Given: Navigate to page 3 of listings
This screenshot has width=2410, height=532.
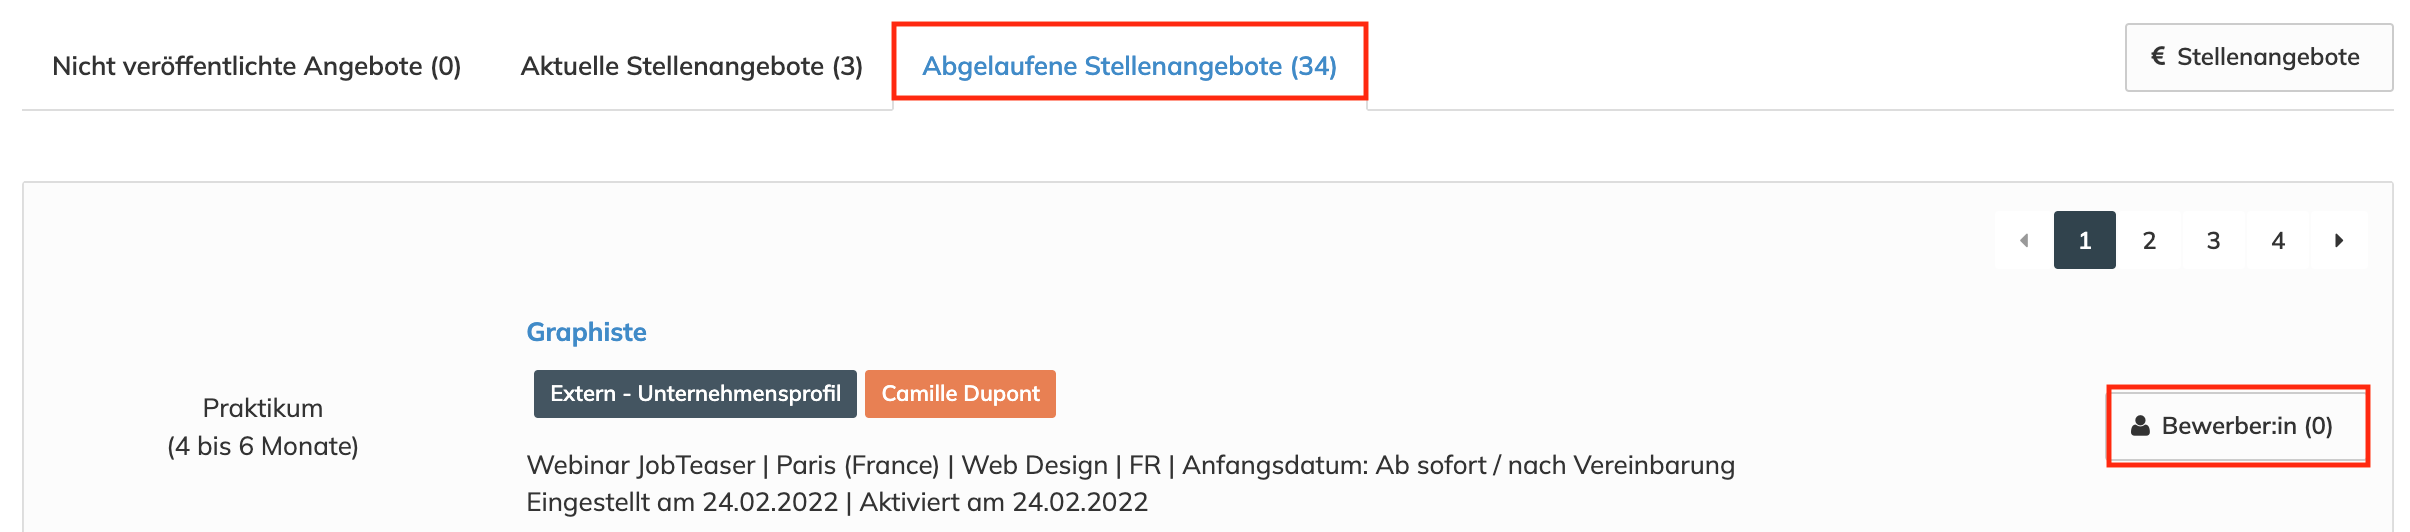Looking at the screenshot, I should click(x=2213, y=240).
